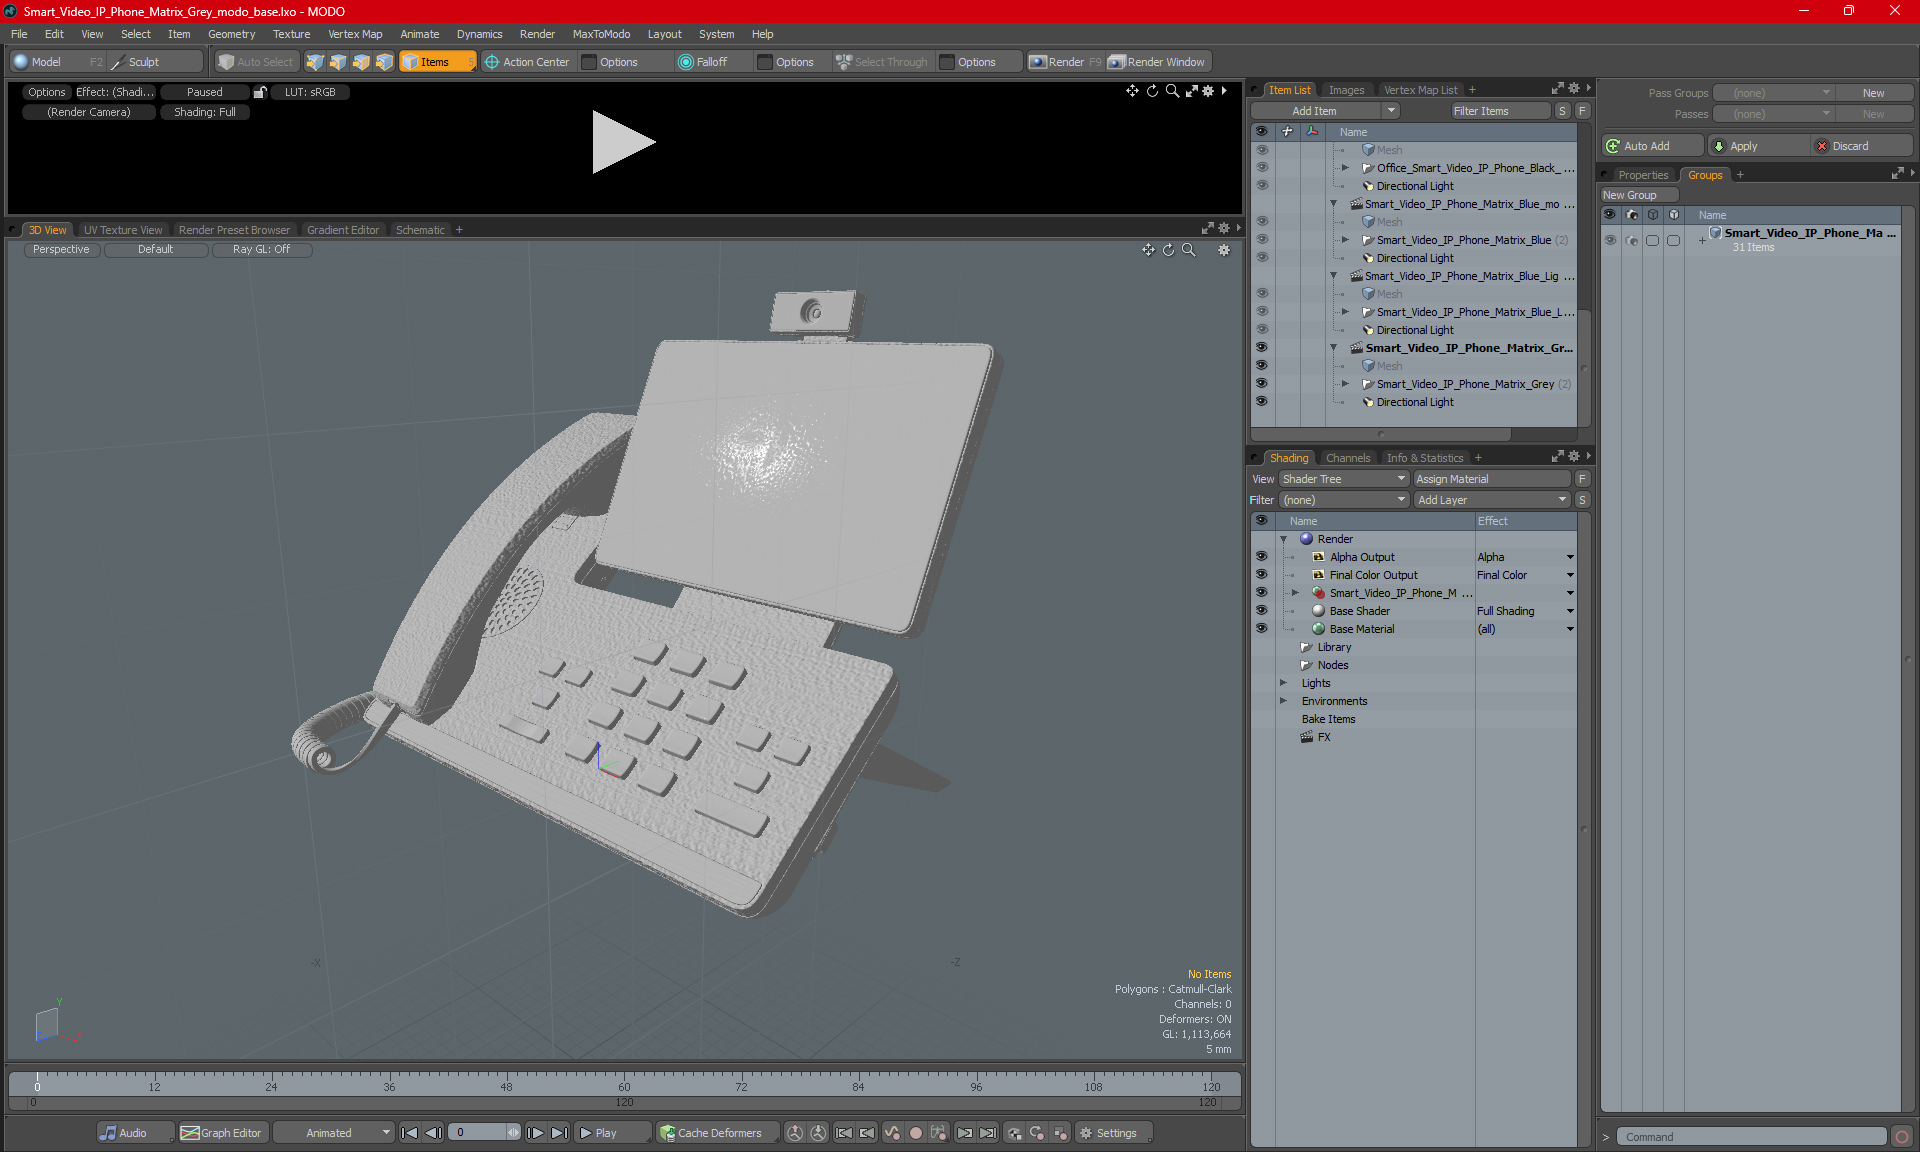Image resolution: width=1920 pixels, height=1152 pixels.
Task: Activate the Items selection mode
Action: pyautogui.click(x=437, y=62)
